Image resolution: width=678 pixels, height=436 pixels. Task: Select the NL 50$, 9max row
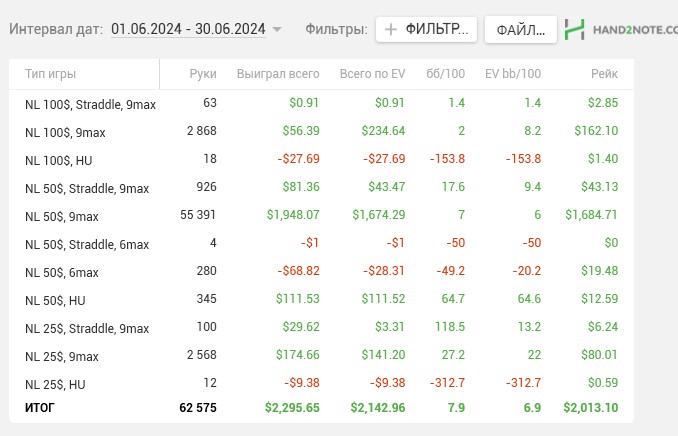(62, 216)
